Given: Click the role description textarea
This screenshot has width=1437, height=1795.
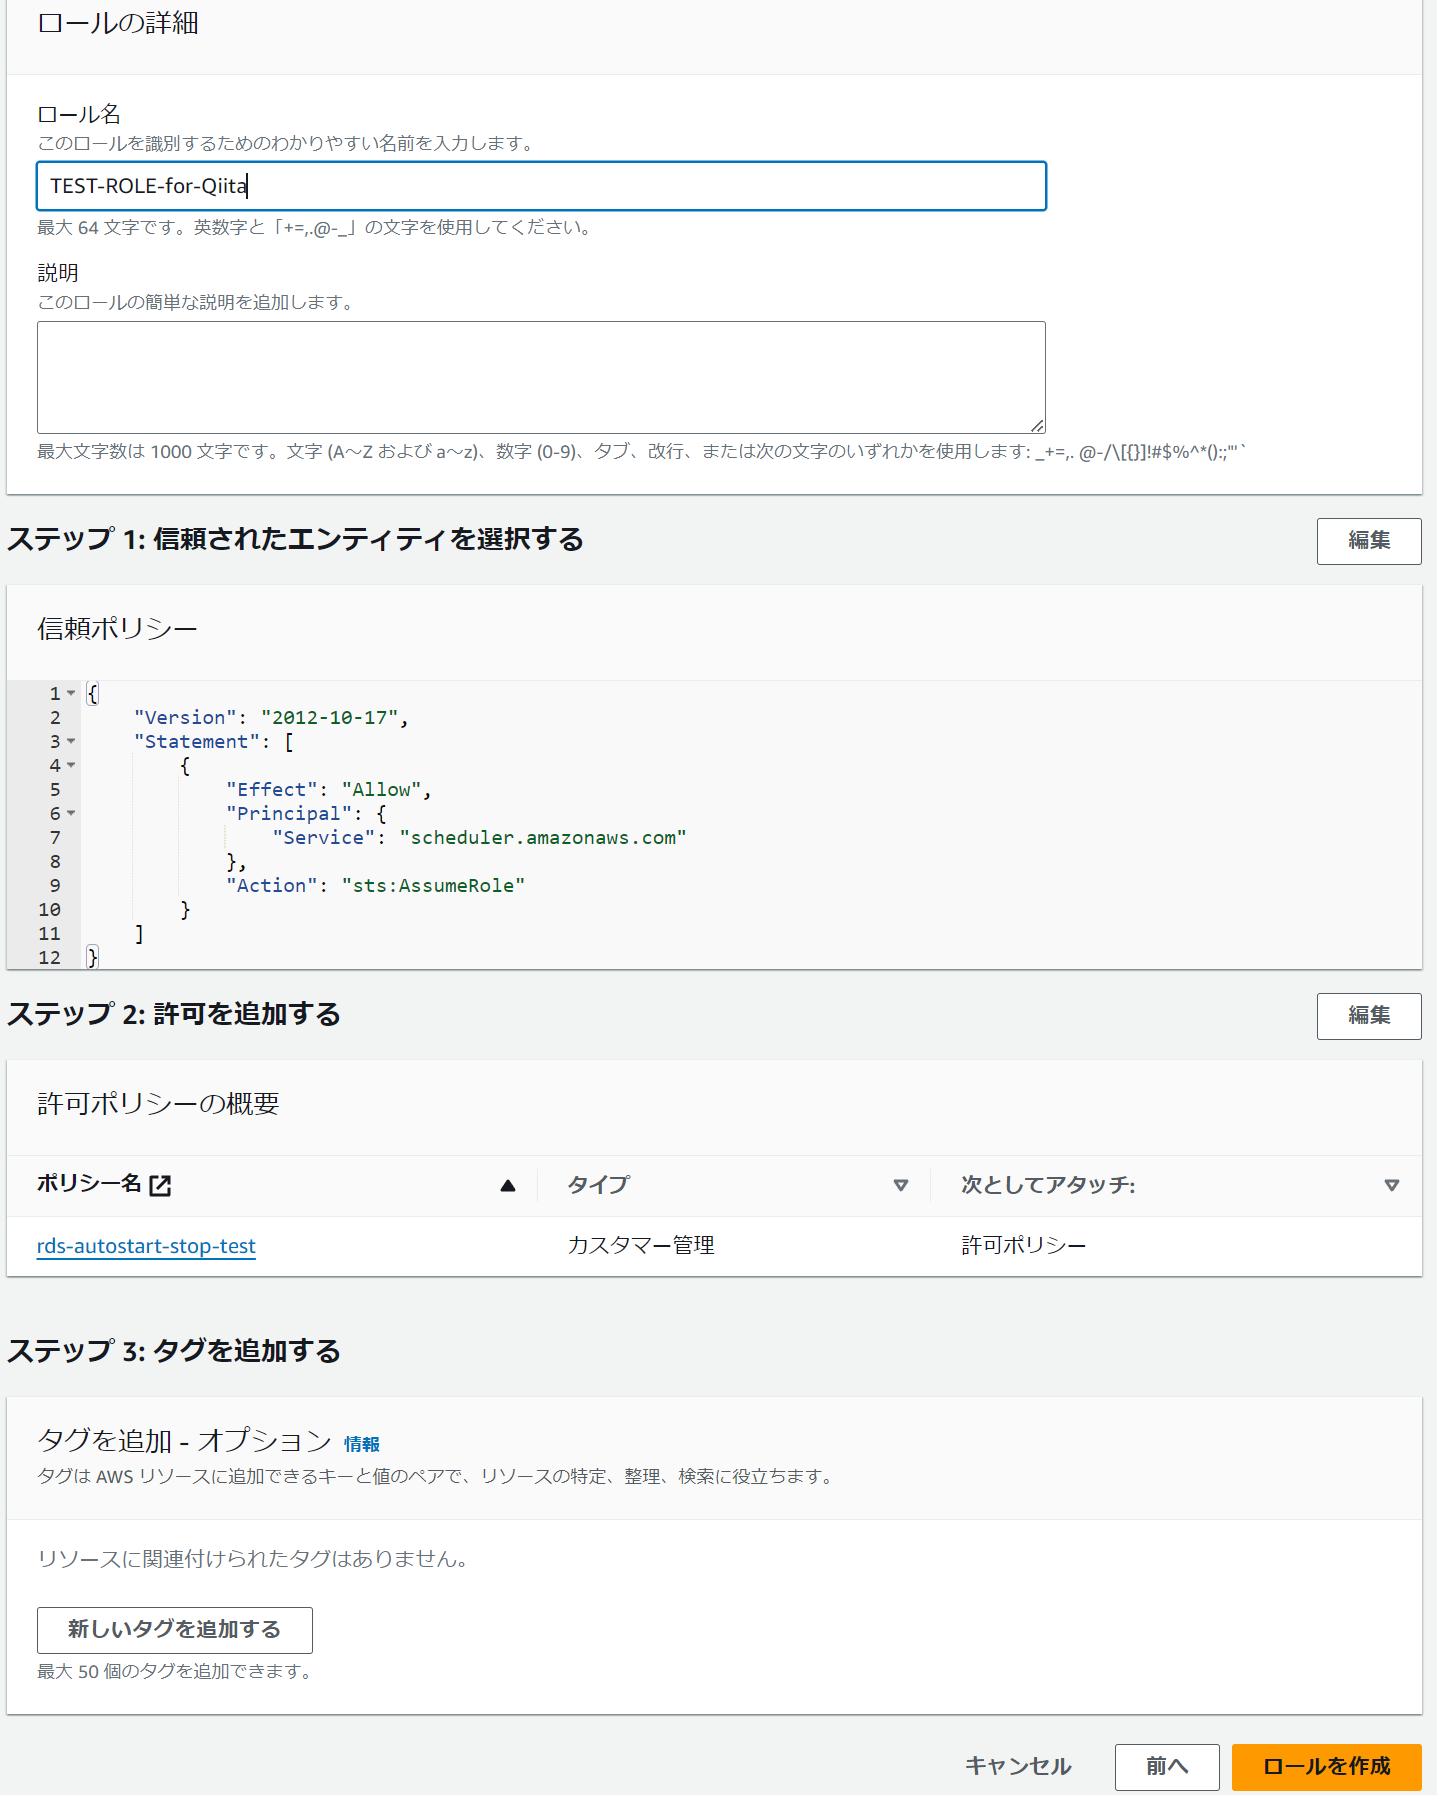Looking at the screenshot, I should click(x=541, y=377).
